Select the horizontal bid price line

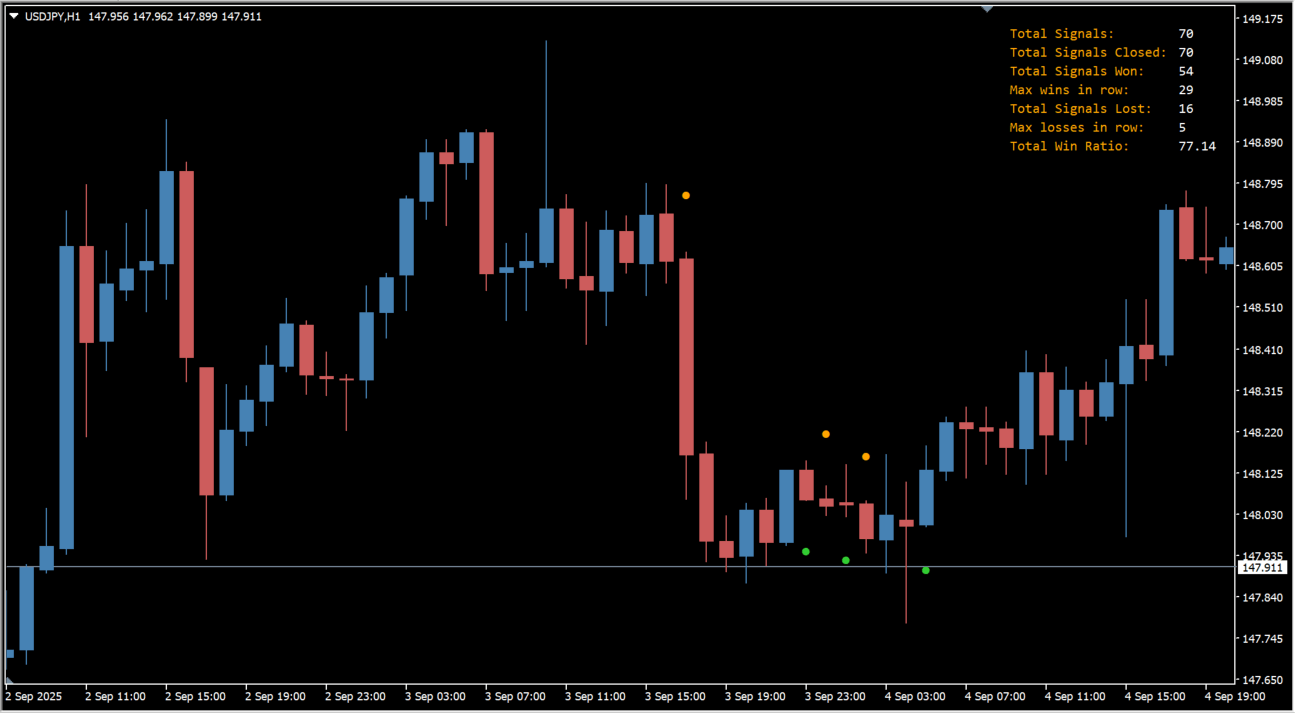[x=400, y=566]
